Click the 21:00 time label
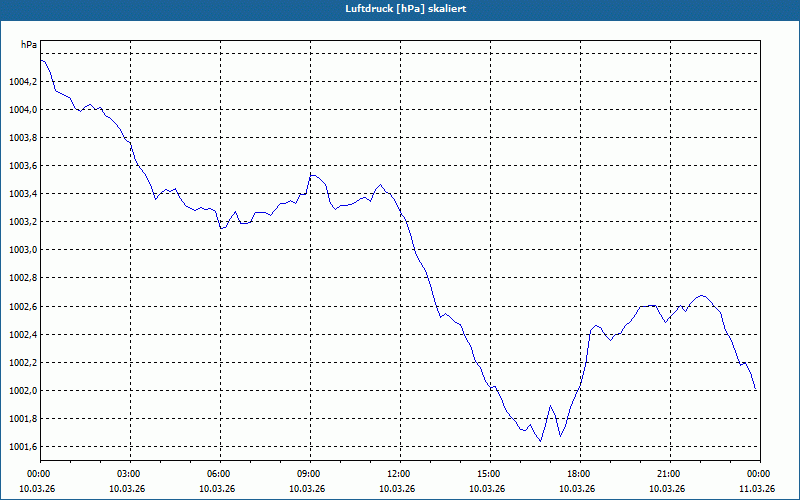Screen dimensions: 800x500 click(x=670, y=474)
